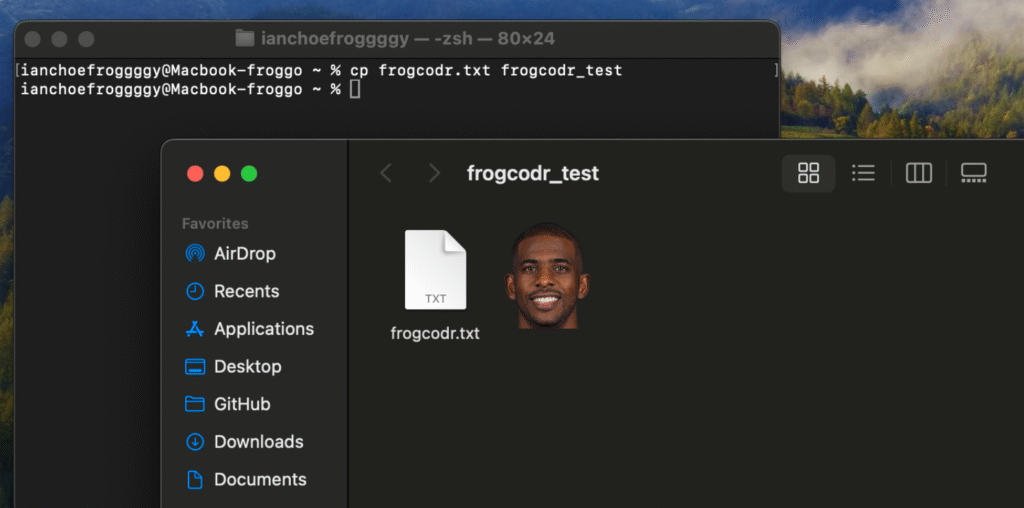Switch Finder to gallery view

coord(973,173)
